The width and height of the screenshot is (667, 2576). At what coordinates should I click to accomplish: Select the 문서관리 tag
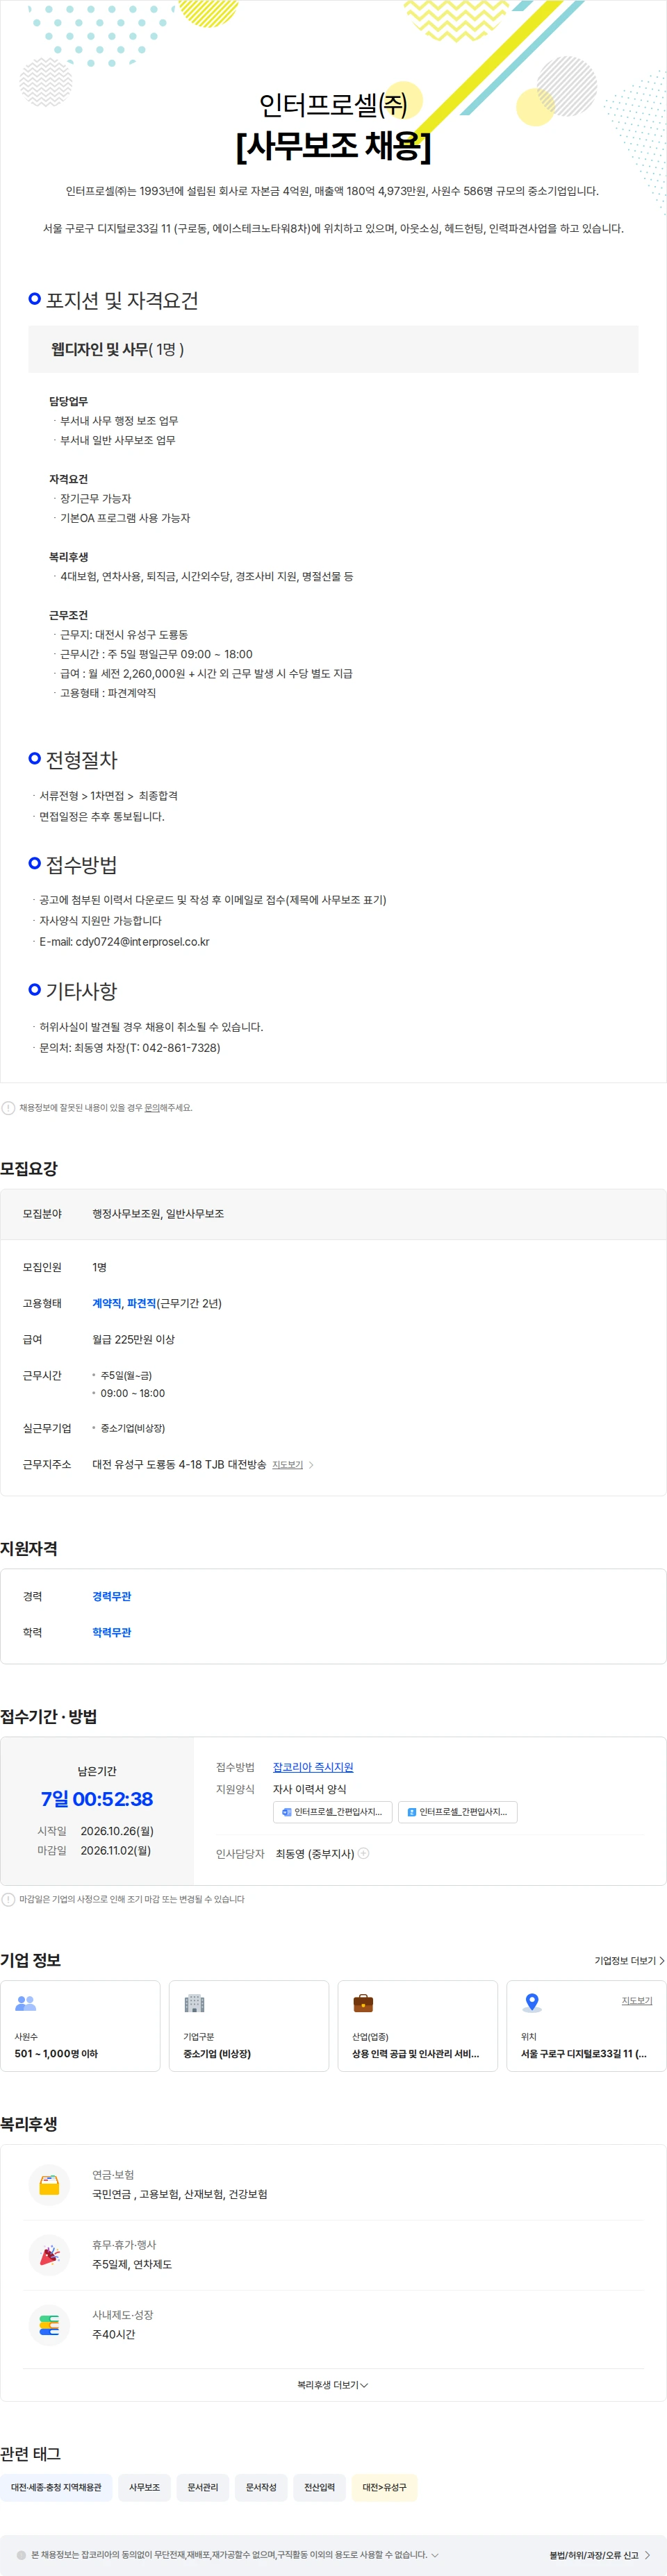pos(203,2487)
